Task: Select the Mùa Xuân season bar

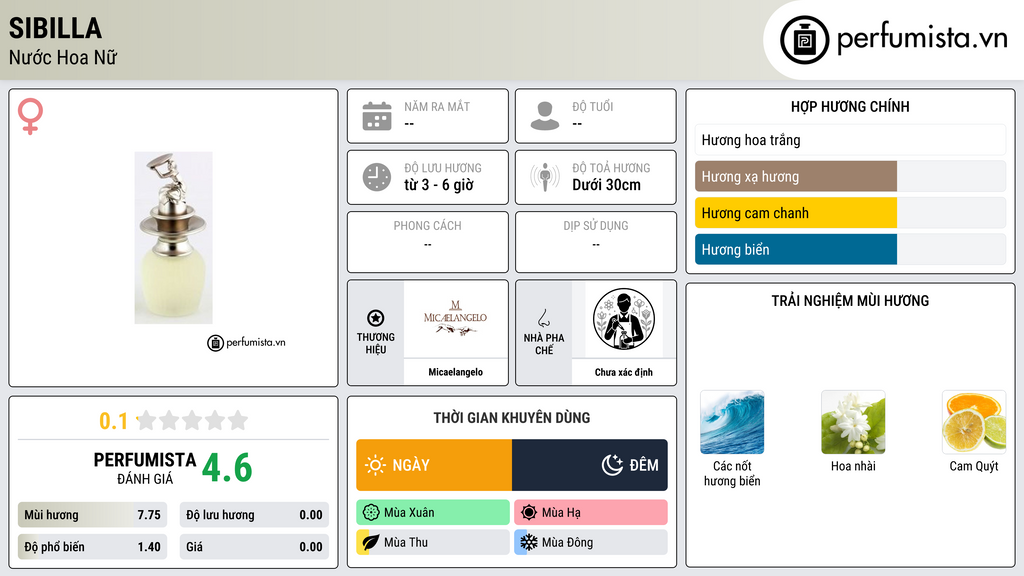Action: coord(433,513)
